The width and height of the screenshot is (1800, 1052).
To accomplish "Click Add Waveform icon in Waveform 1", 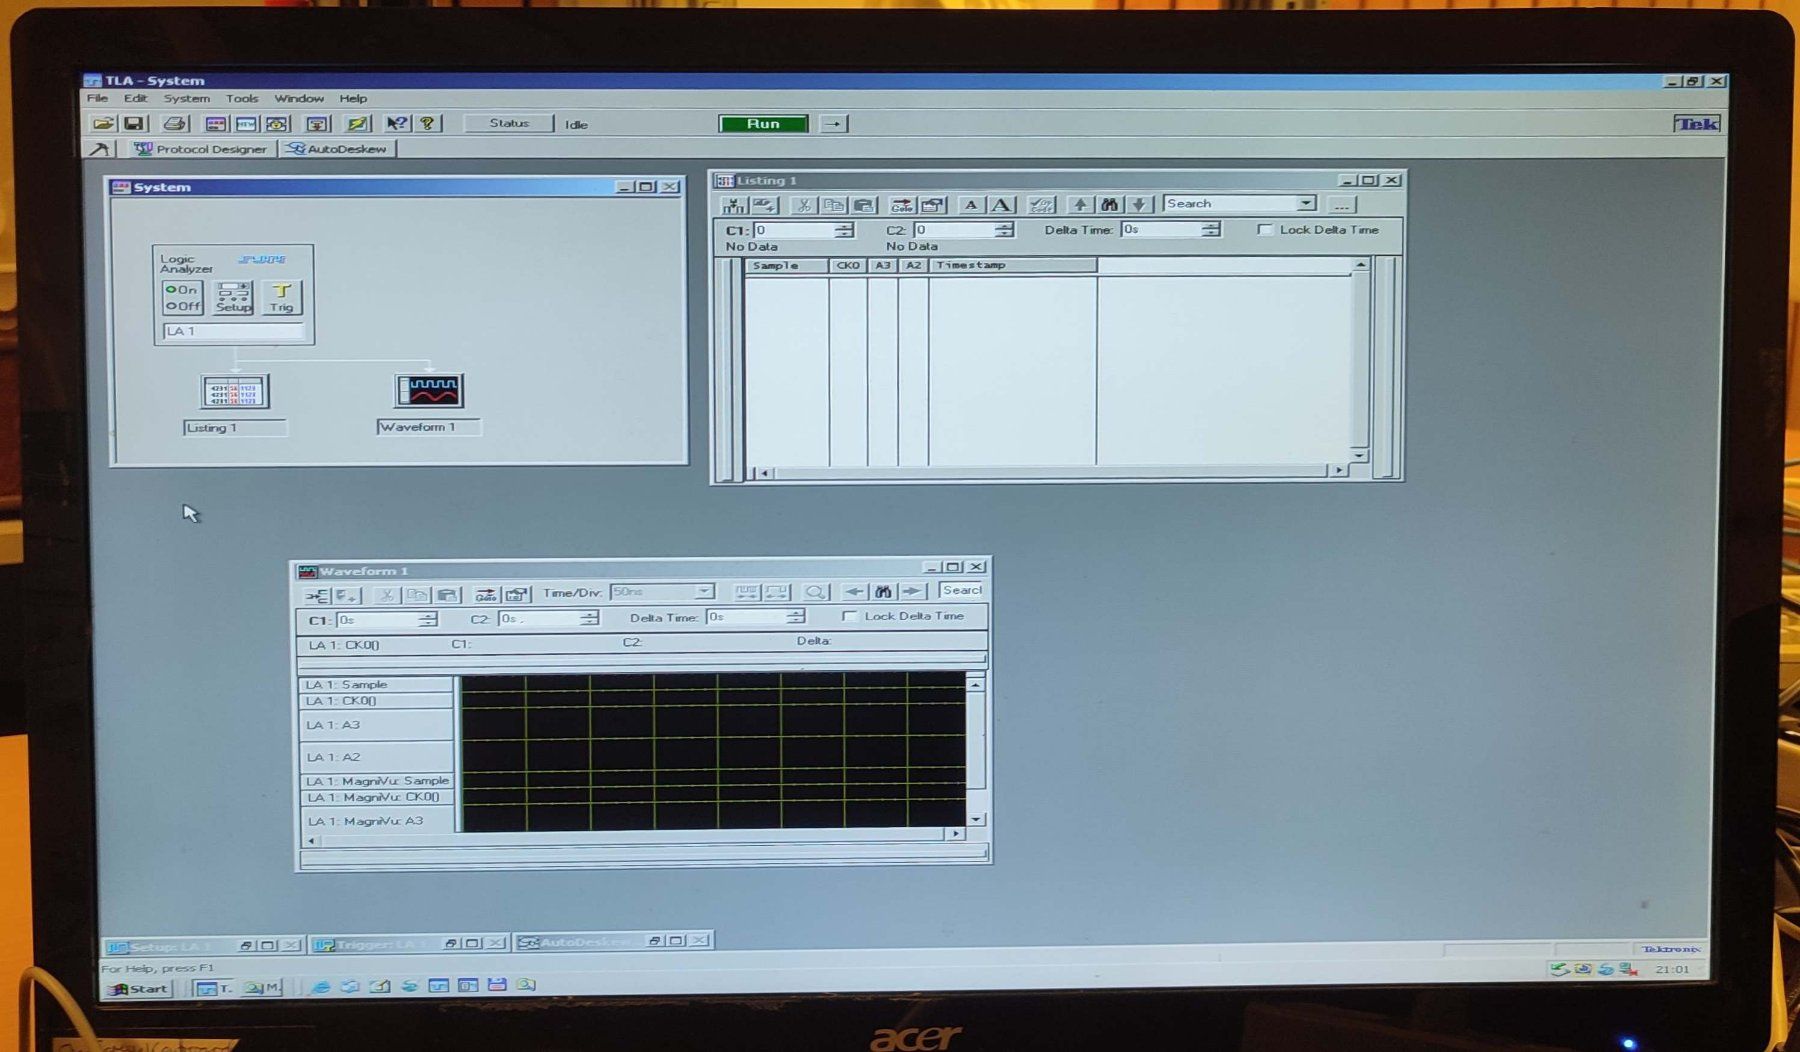I will click(x=317, y=596).
